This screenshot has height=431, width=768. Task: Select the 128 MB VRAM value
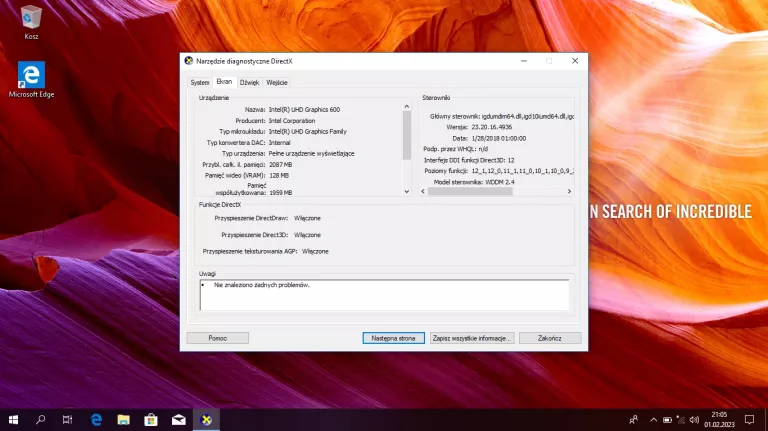[x=279, y=175]
